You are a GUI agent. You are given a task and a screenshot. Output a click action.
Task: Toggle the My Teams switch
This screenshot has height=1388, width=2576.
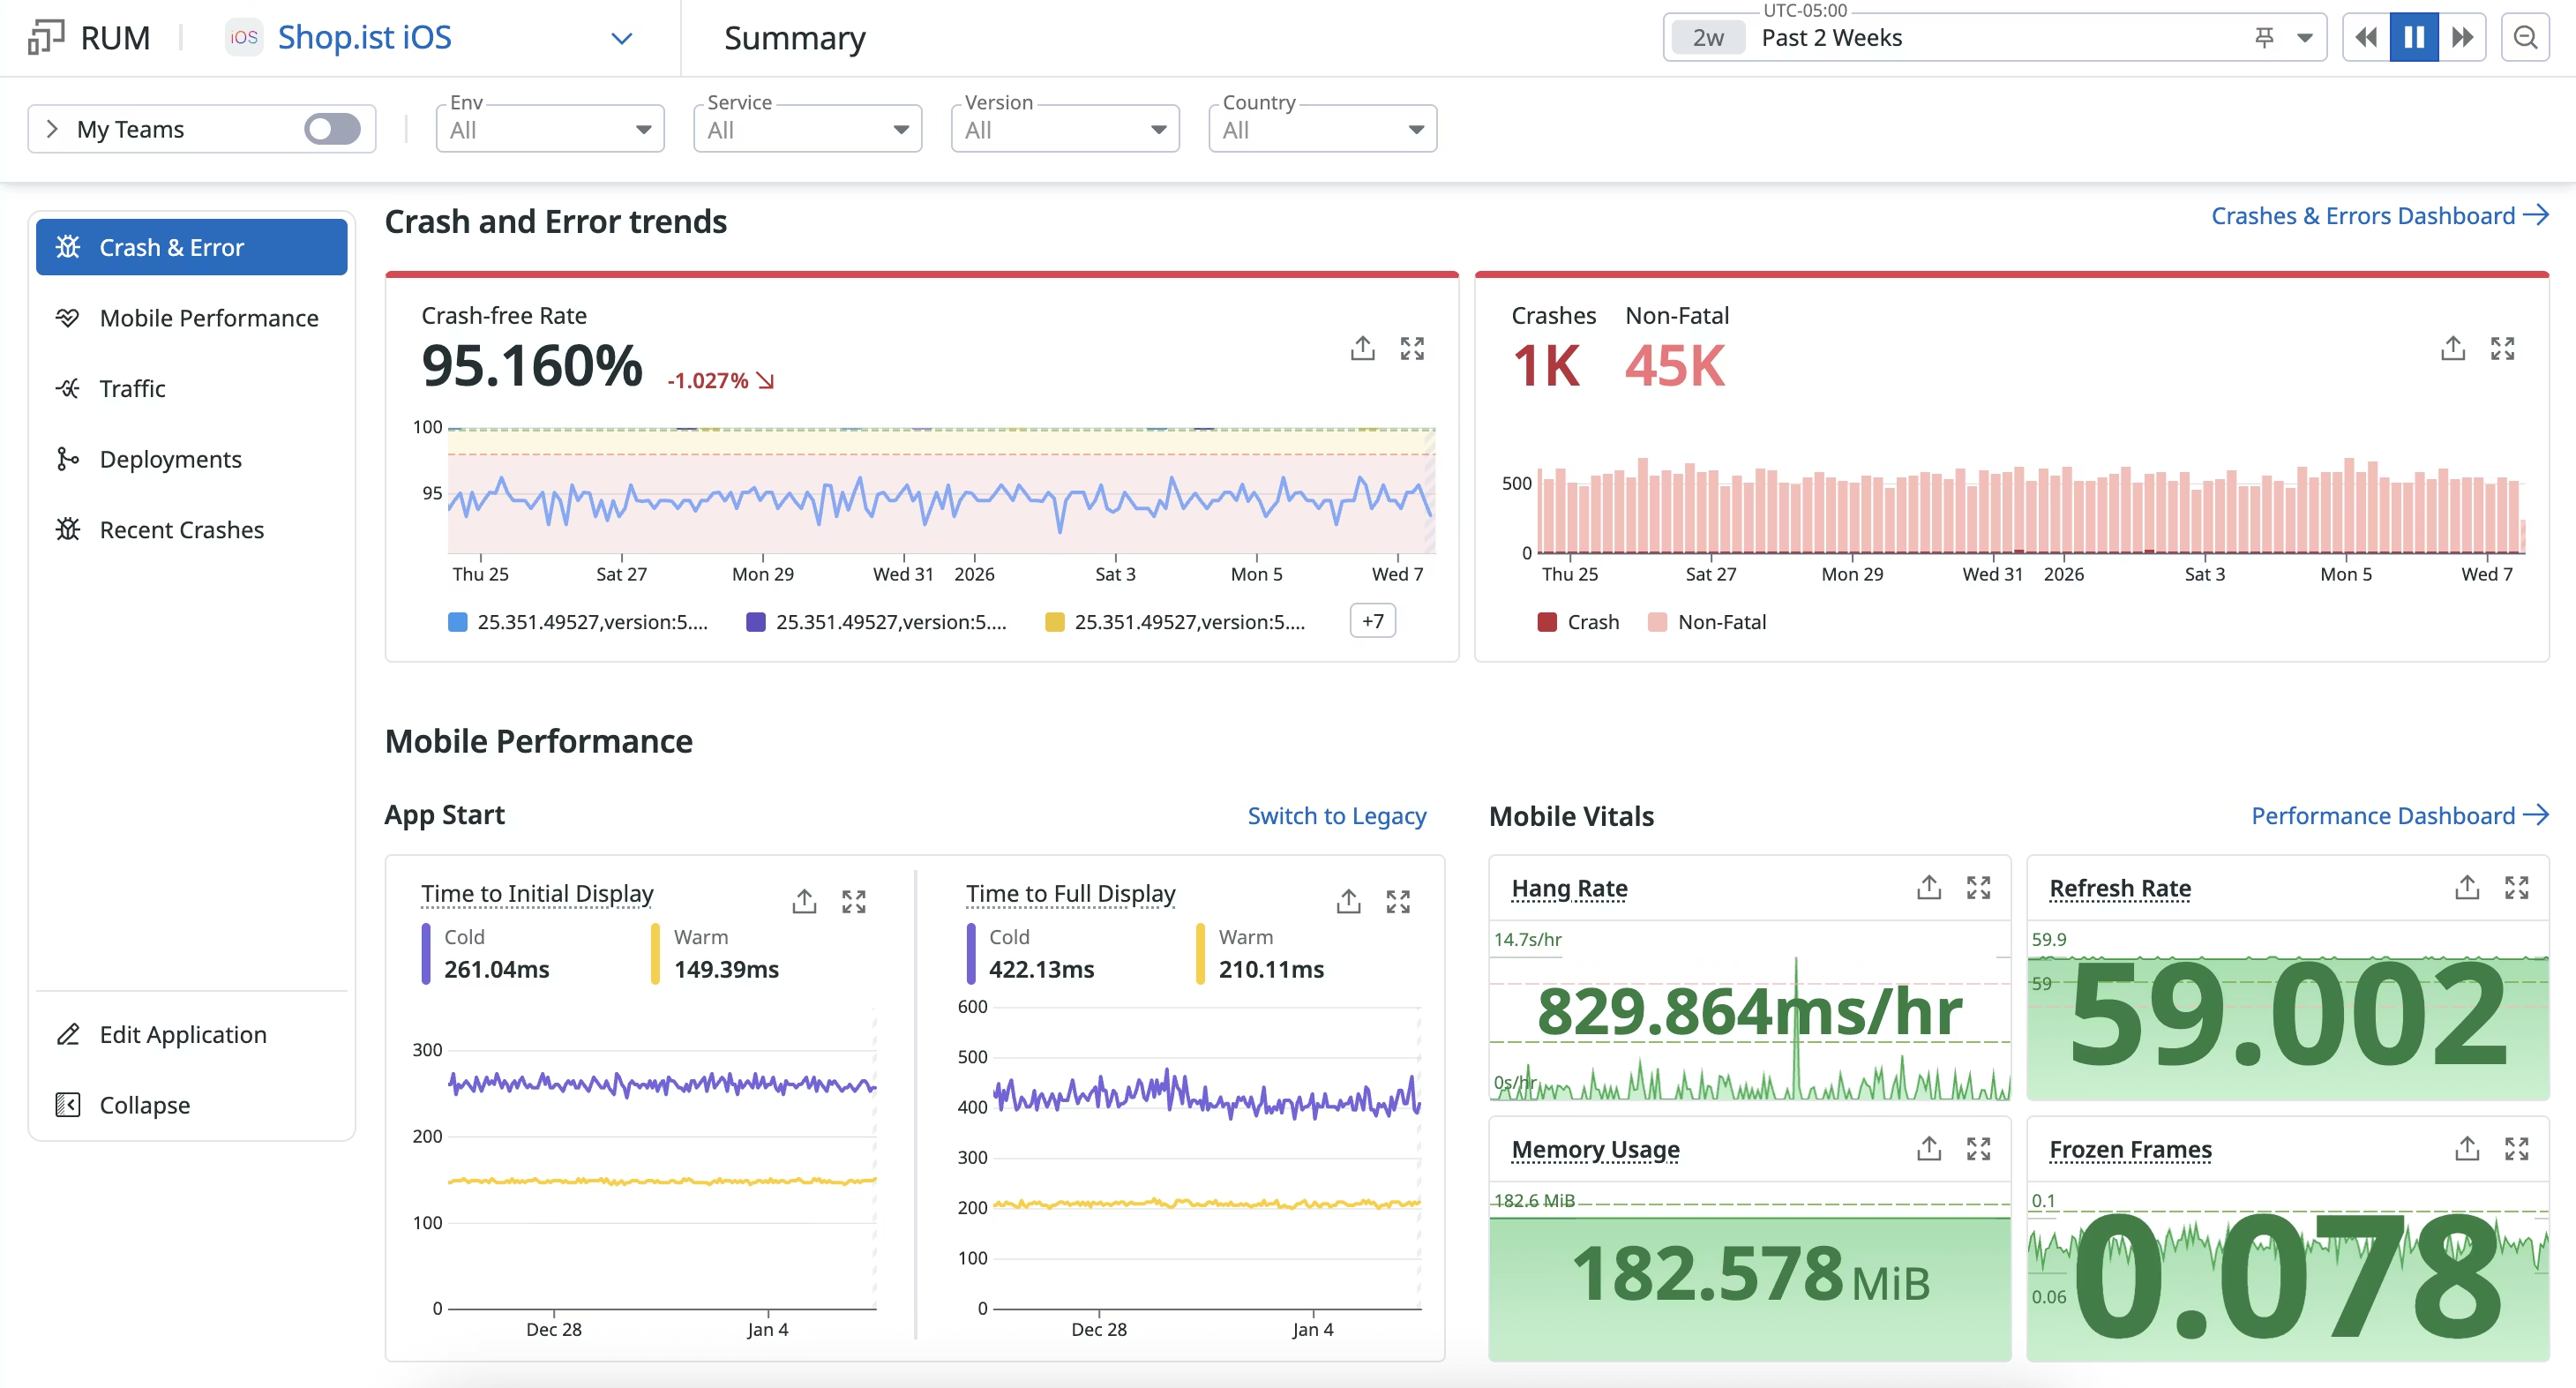point(332,129)
